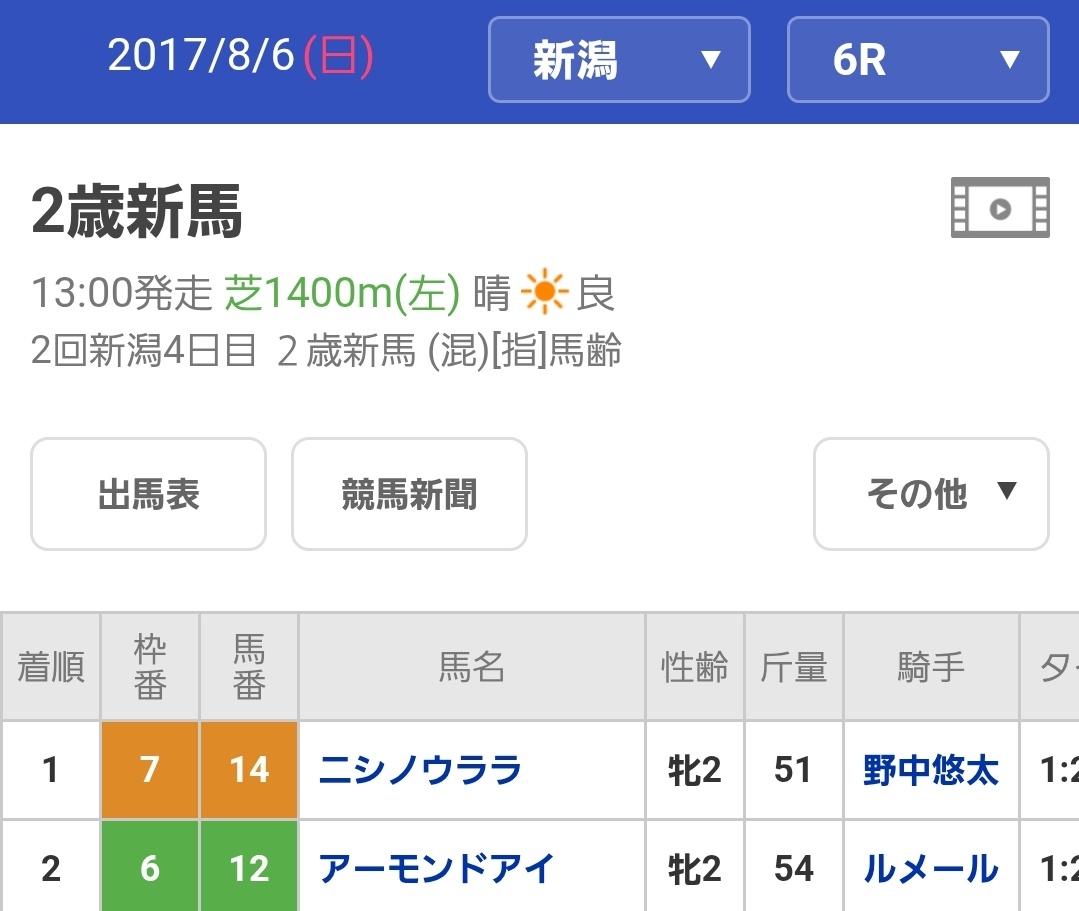This screenshot has width=1079, height=911.
Task: Click the sunny weather icon
Action: coord(544,294)
